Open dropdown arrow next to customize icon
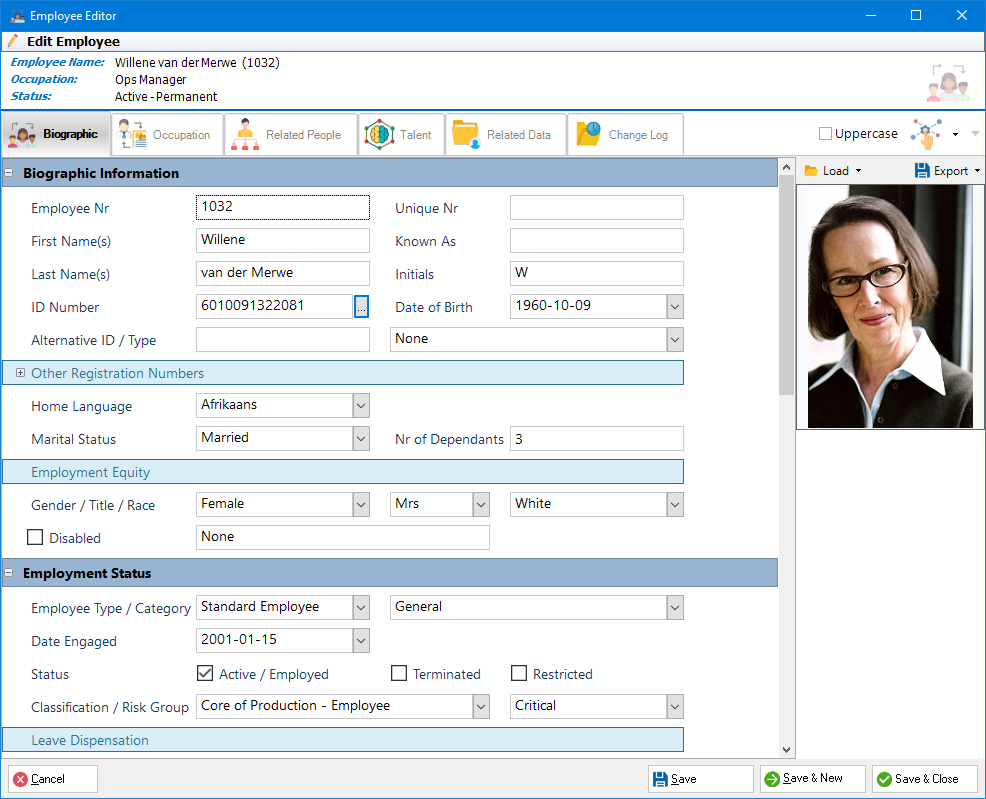986x799 pixels. point(955,134)
